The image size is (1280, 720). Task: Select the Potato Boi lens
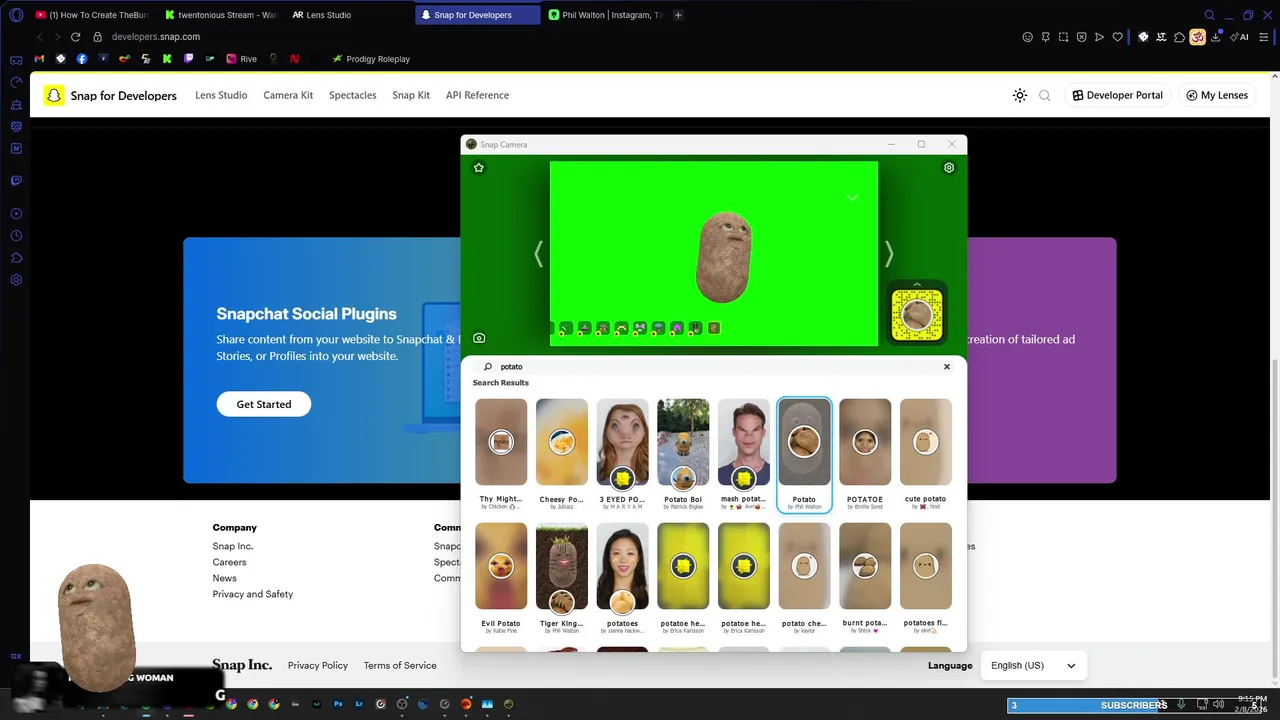point(683,455)
